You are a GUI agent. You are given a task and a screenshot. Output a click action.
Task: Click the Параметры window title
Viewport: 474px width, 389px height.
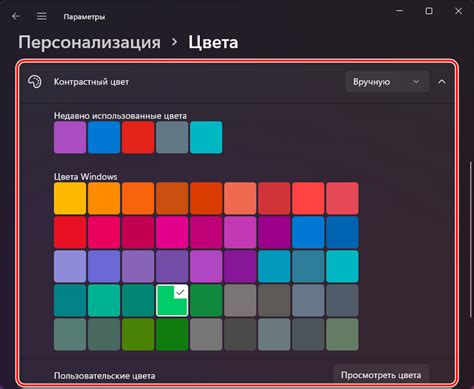tap(84, 17)
